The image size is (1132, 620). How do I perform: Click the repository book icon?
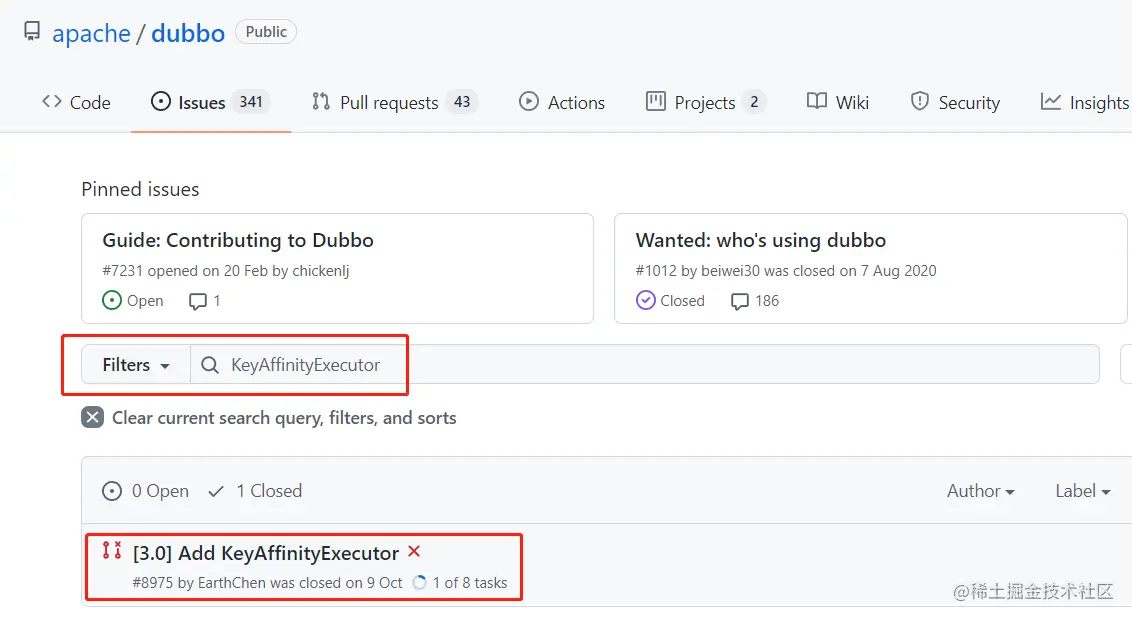[x=32, y=31]
